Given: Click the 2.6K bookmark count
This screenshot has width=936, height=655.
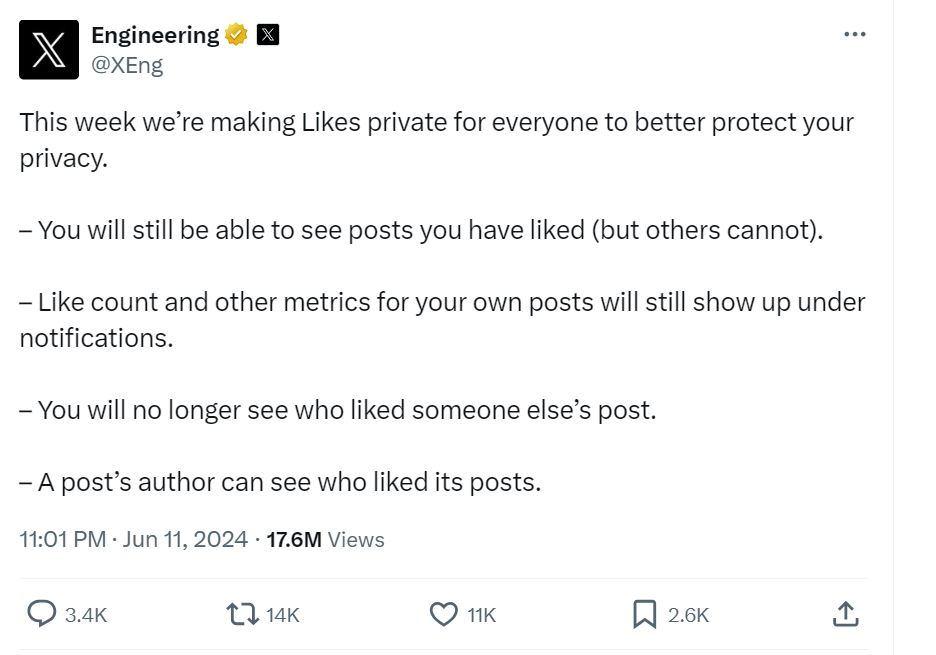Looking at the screenshot, I should click(688, 615).
